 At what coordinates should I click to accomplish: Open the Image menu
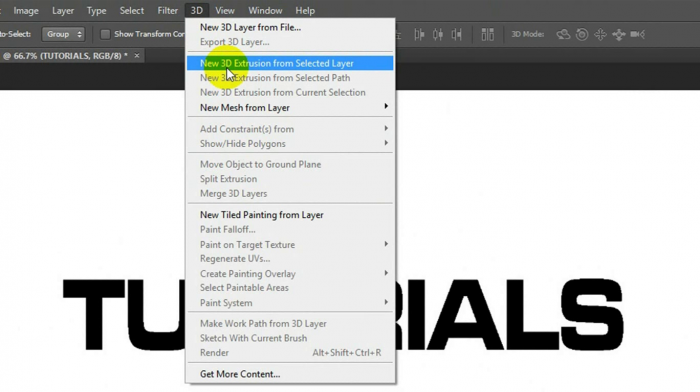pyautogui.click(x=26, y=10)
